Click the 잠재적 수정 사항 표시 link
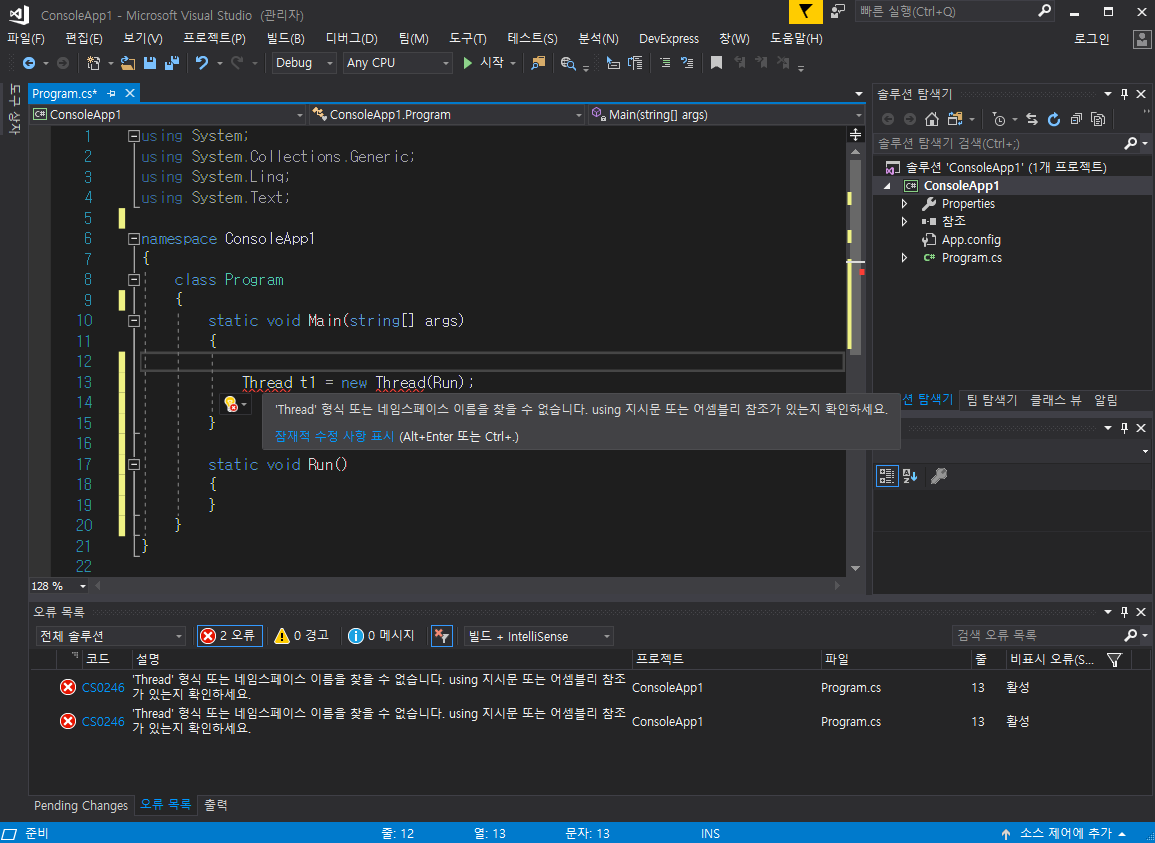 (334, 436)
